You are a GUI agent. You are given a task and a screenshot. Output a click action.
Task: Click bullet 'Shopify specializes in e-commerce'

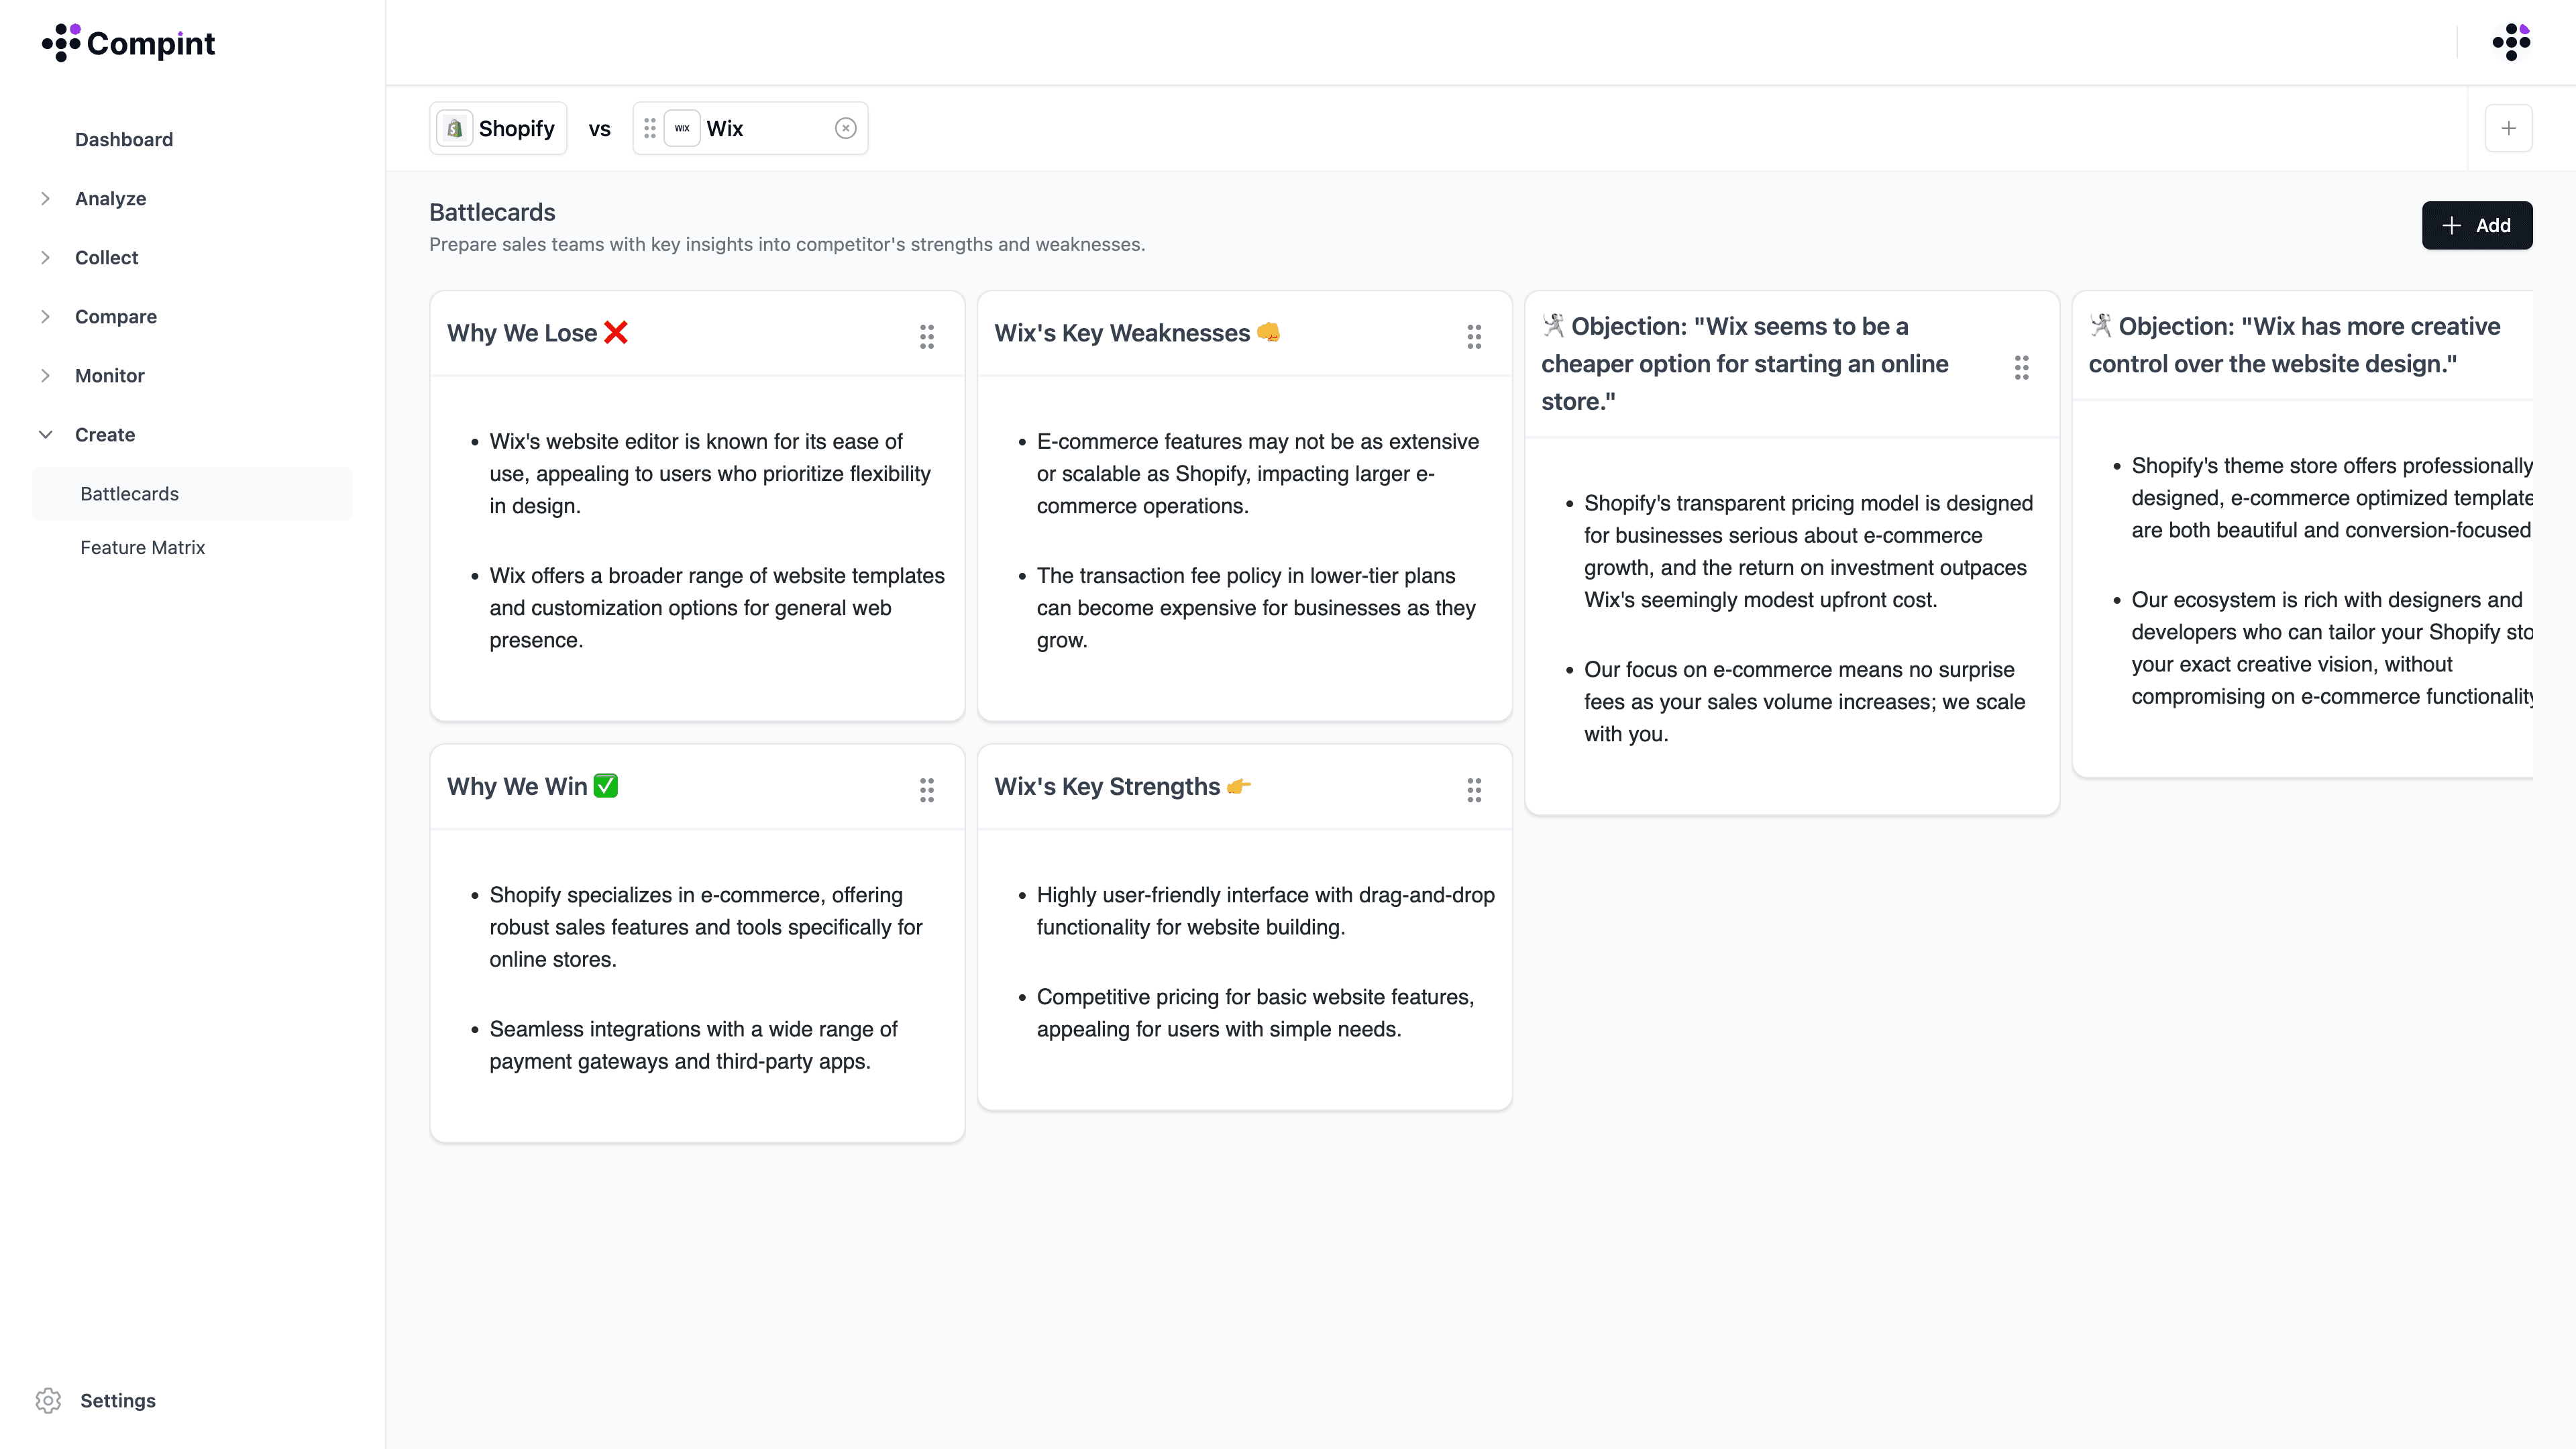706,927
